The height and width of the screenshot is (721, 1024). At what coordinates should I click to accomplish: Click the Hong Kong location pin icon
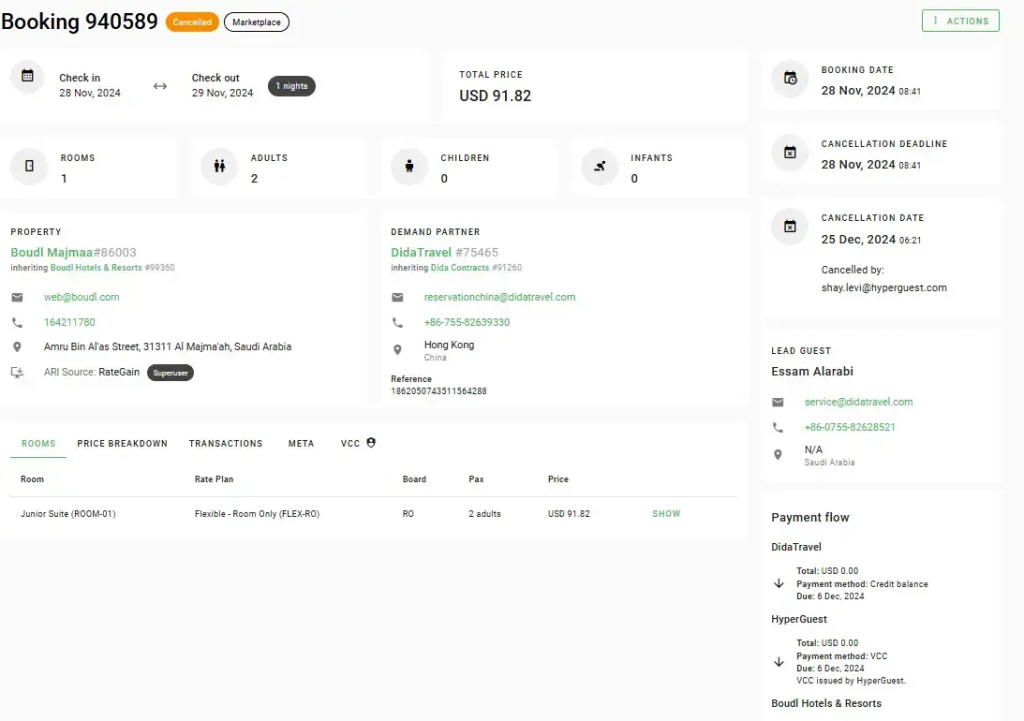397,350
